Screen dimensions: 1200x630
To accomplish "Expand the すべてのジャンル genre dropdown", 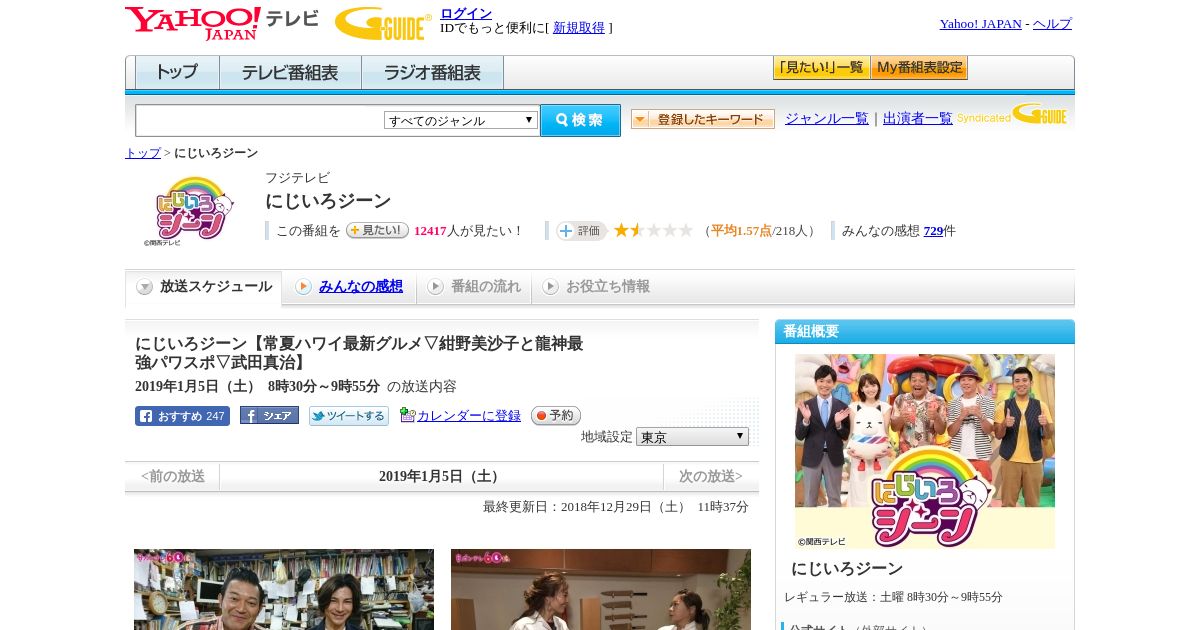I will tap(461, 120).
